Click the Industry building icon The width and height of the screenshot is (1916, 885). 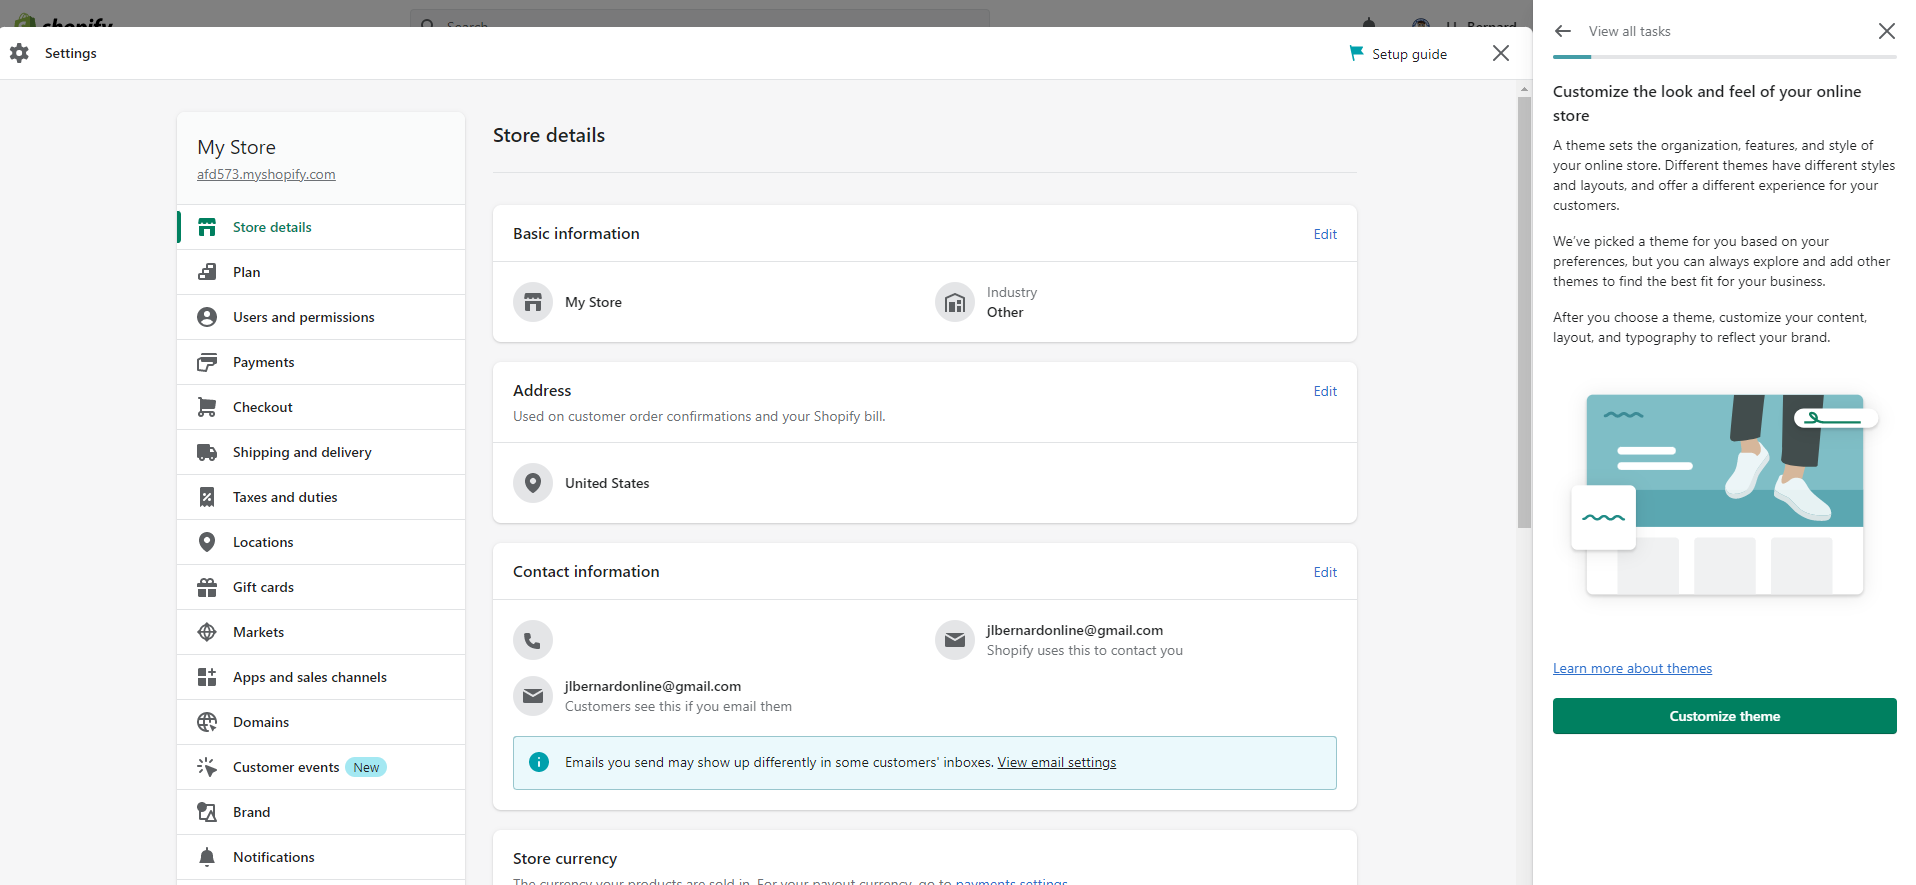[955, 302]
